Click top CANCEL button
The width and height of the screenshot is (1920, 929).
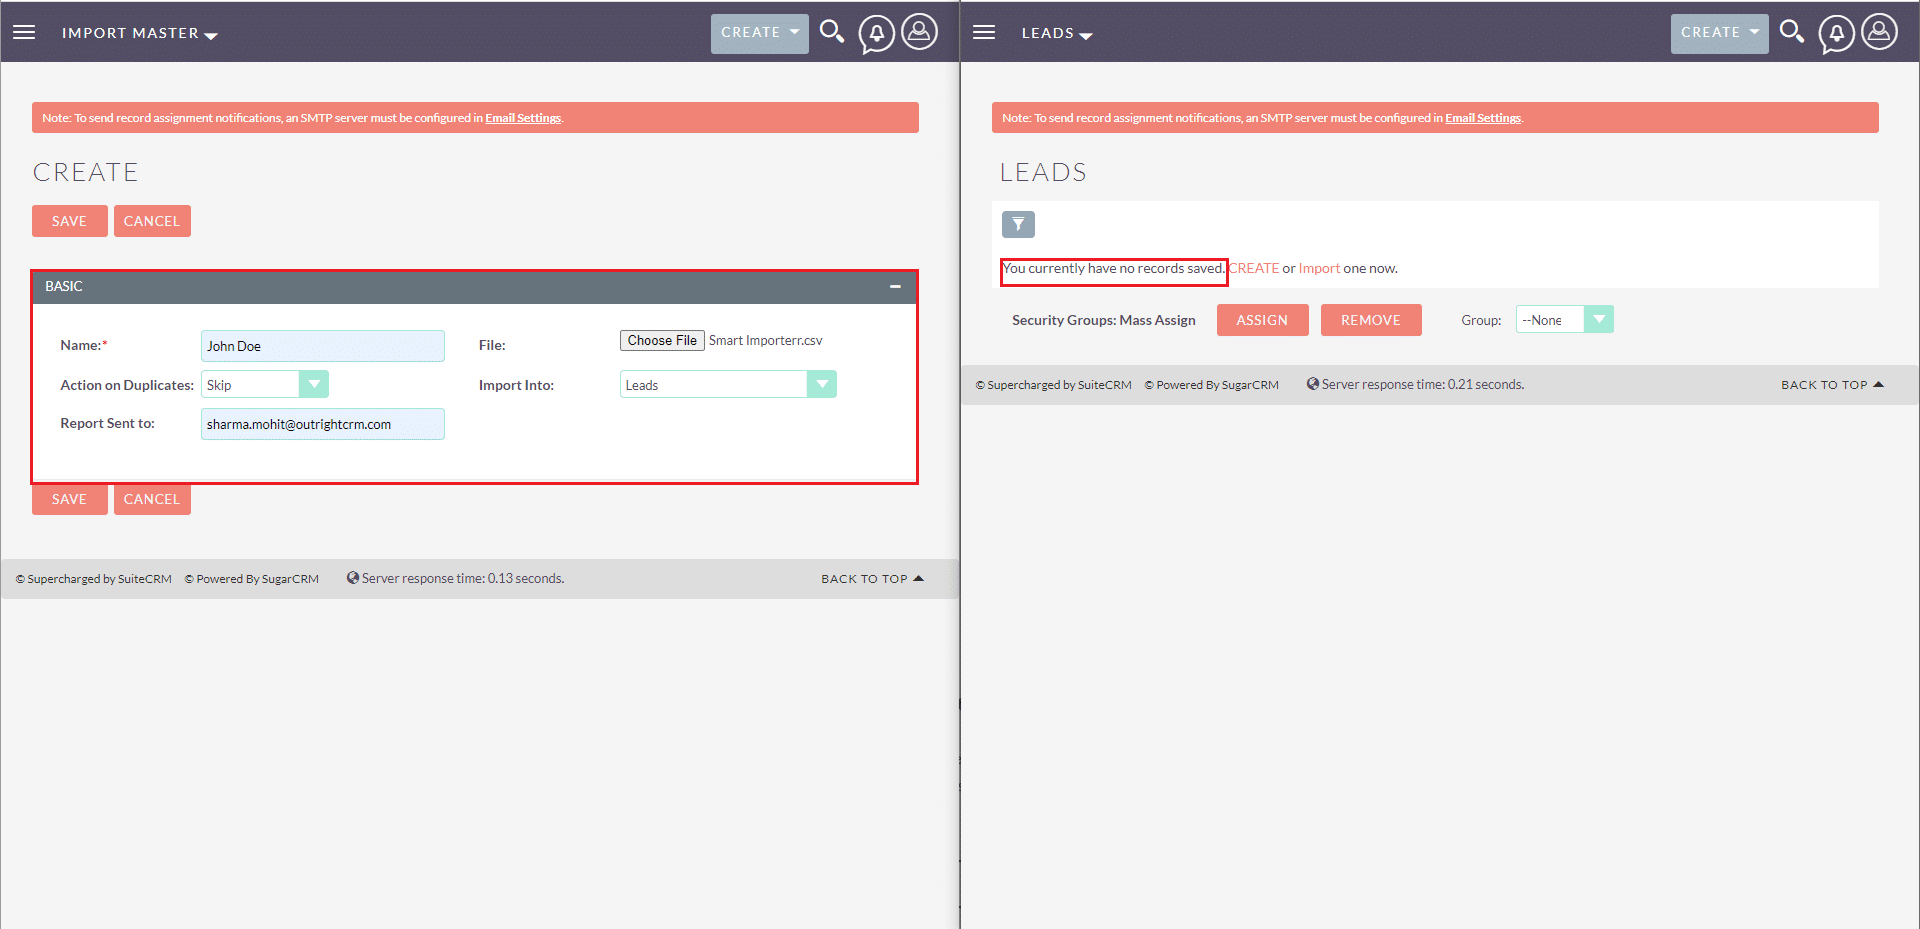pyautogui.click(x=152, y=221)
